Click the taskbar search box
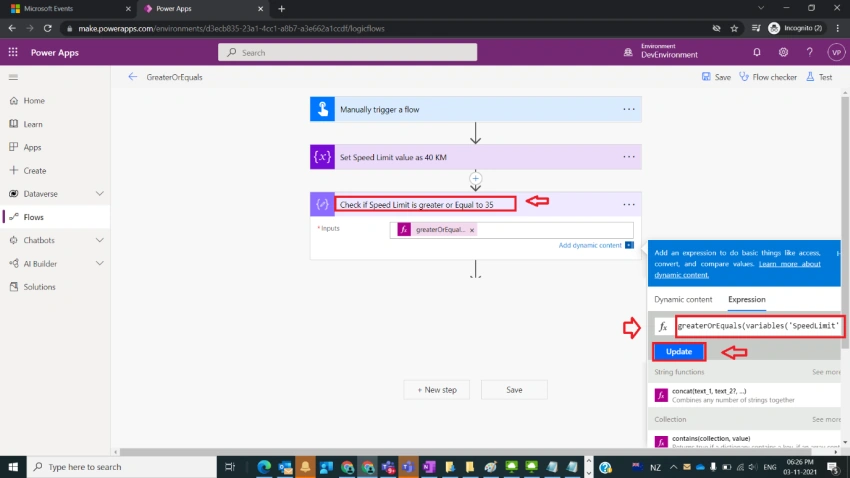Screen dimensions: 850x478 click(121, 467)
